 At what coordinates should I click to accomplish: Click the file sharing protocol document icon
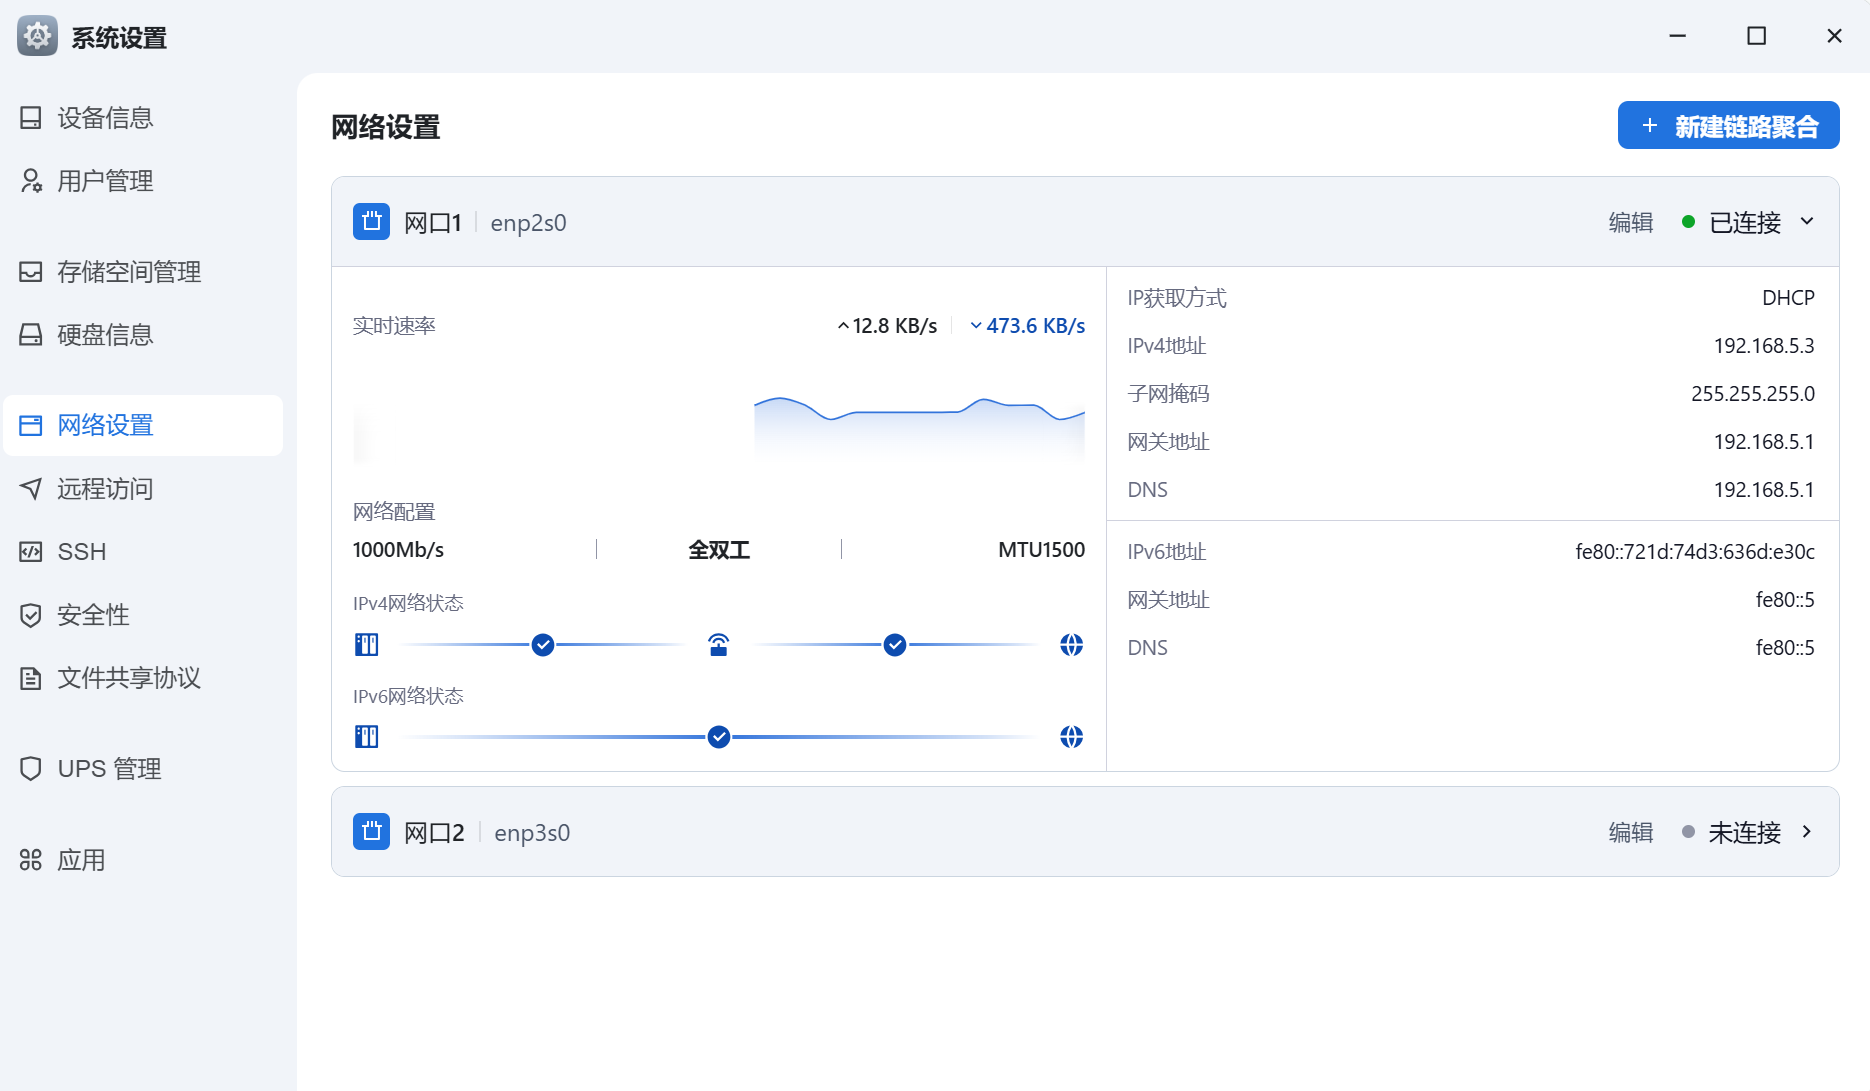coord(31,678)
